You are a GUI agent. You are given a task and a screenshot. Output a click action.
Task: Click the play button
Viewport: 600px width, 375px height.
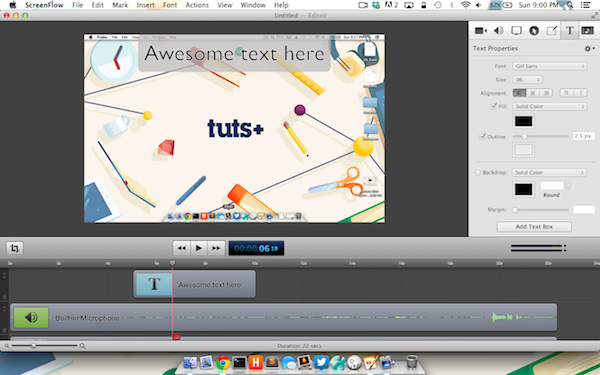coord(199,248)
